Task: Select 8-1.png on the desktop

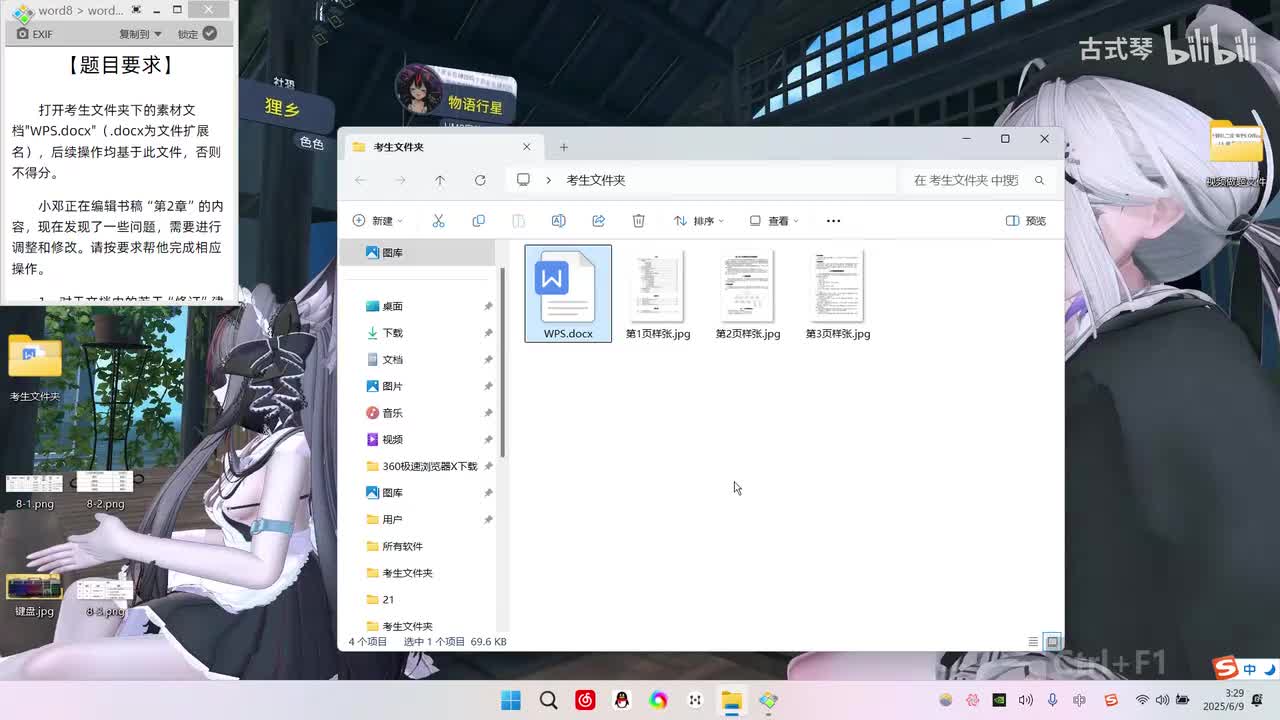Action: [x=35, y=490]
